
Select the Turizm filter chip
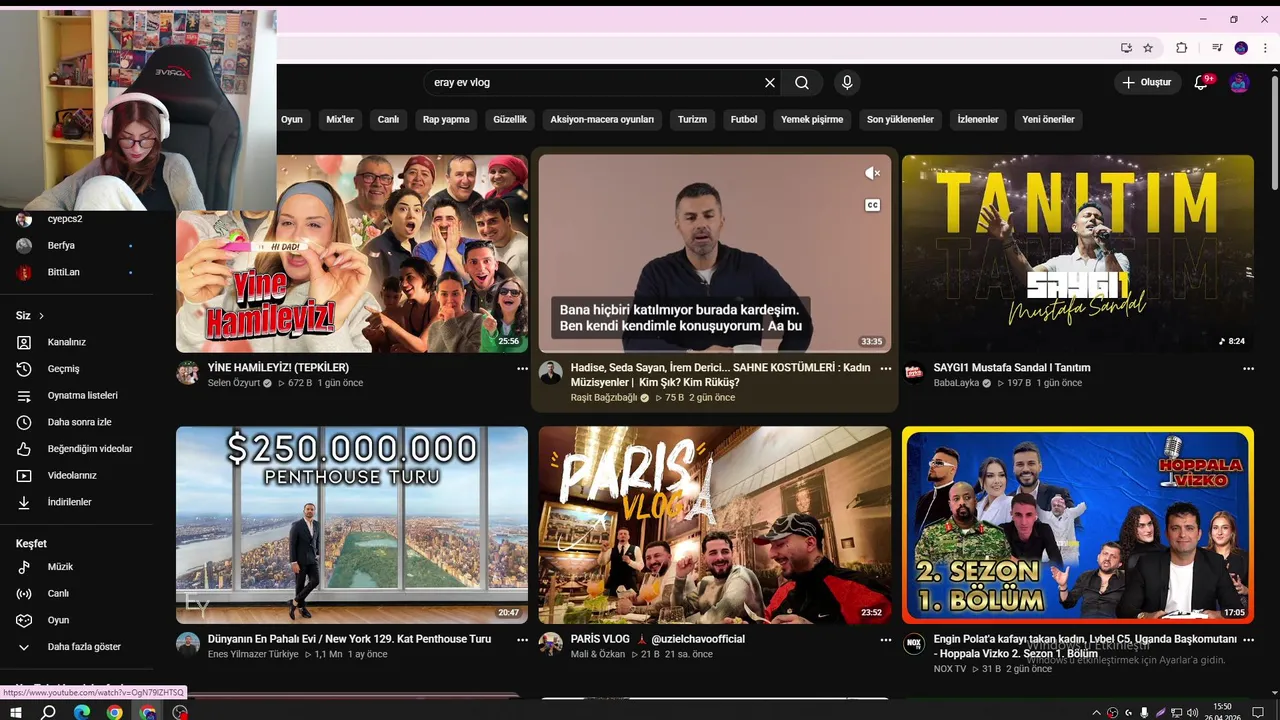click(x=692, y=119)
